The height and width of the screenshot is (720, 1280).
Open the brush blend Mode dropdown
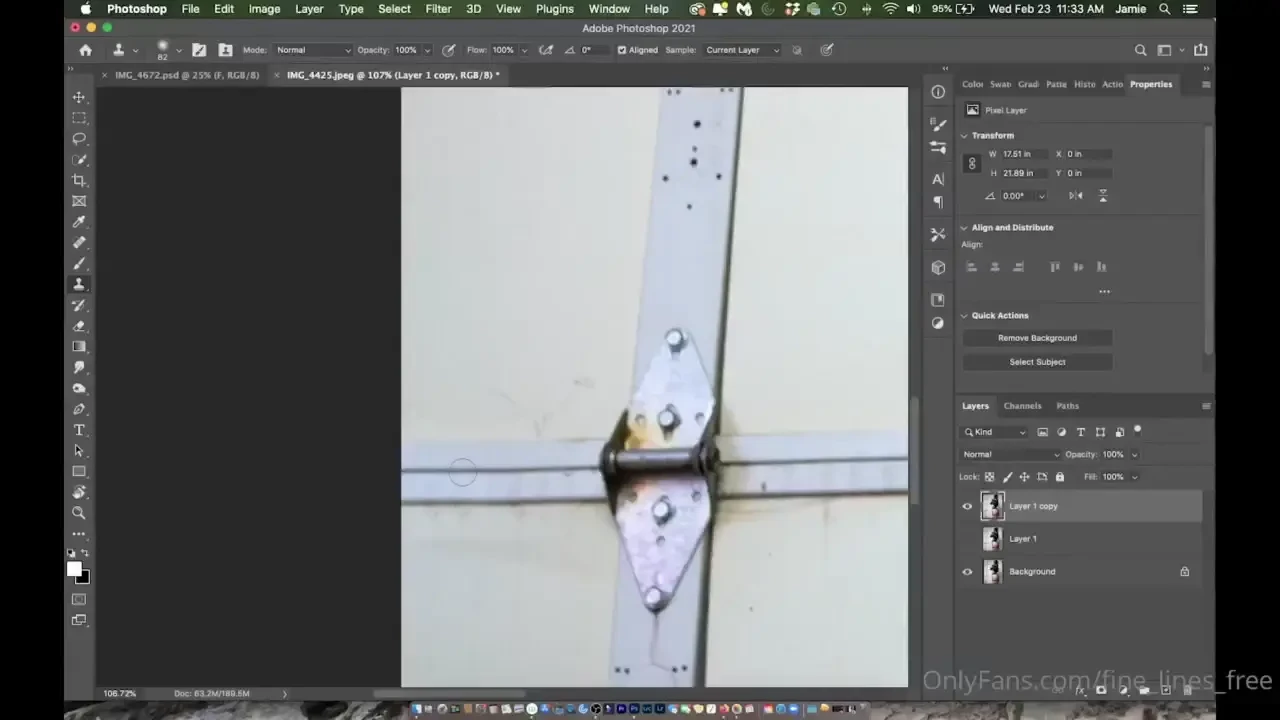point(311,49)
